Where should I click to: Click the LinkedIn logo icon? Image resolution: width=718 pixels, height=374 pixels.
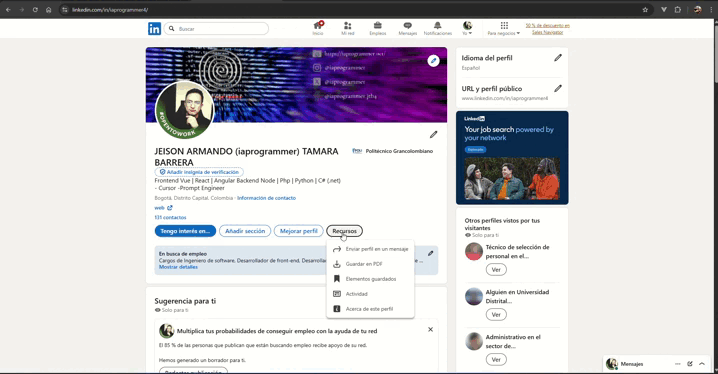click(154, 29)
